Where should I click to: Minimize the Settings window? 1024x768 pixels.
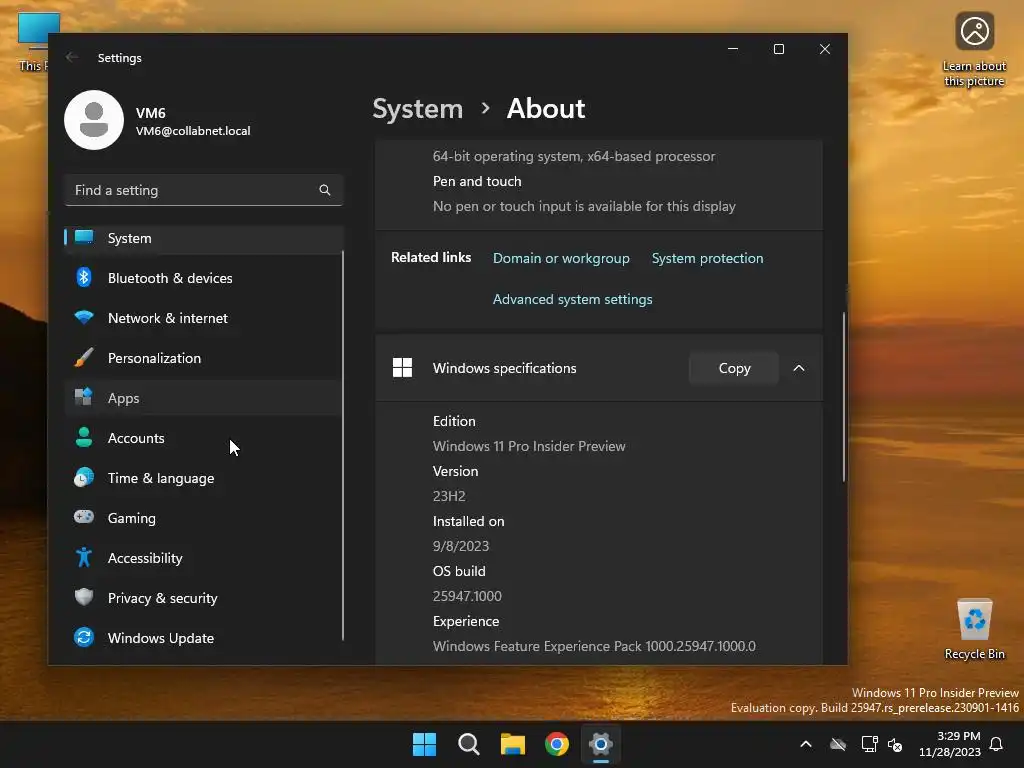pos(733,49)
